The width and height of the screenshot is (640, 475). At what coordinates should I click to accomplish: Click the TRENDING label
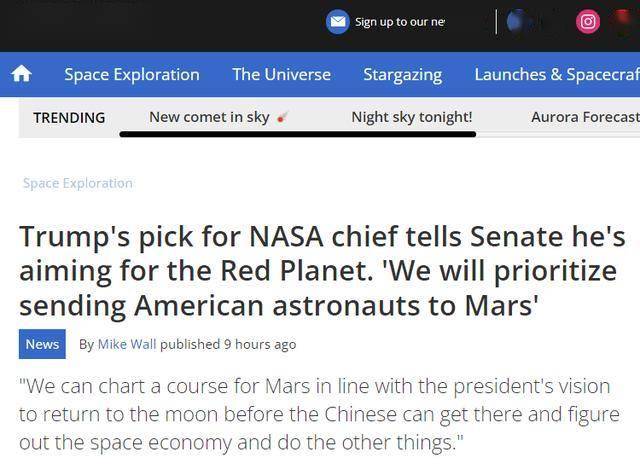tap(69, 118)
